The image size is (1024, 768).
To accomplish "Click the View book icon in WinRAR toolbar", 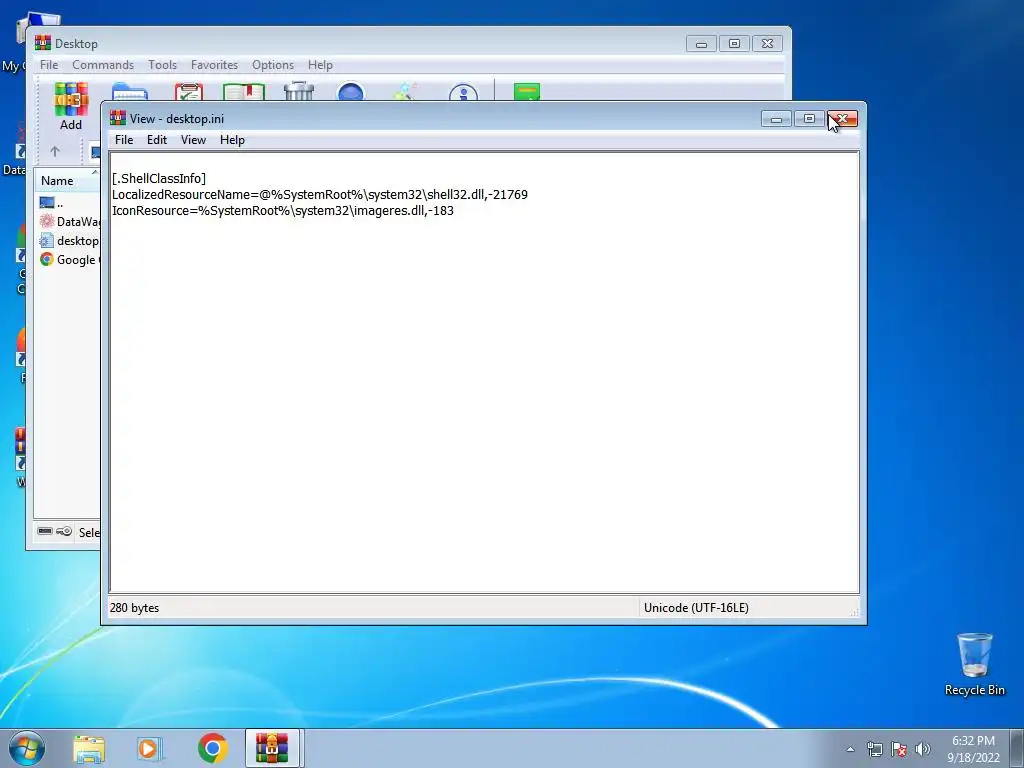I will coord(244,92).
